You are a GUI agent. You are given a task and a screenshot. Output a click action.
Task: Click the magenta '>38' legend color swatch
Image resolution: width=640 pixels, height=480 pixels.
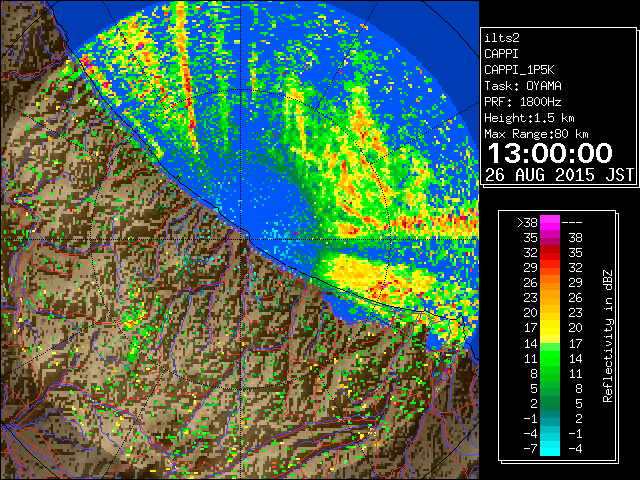(550, 222)
